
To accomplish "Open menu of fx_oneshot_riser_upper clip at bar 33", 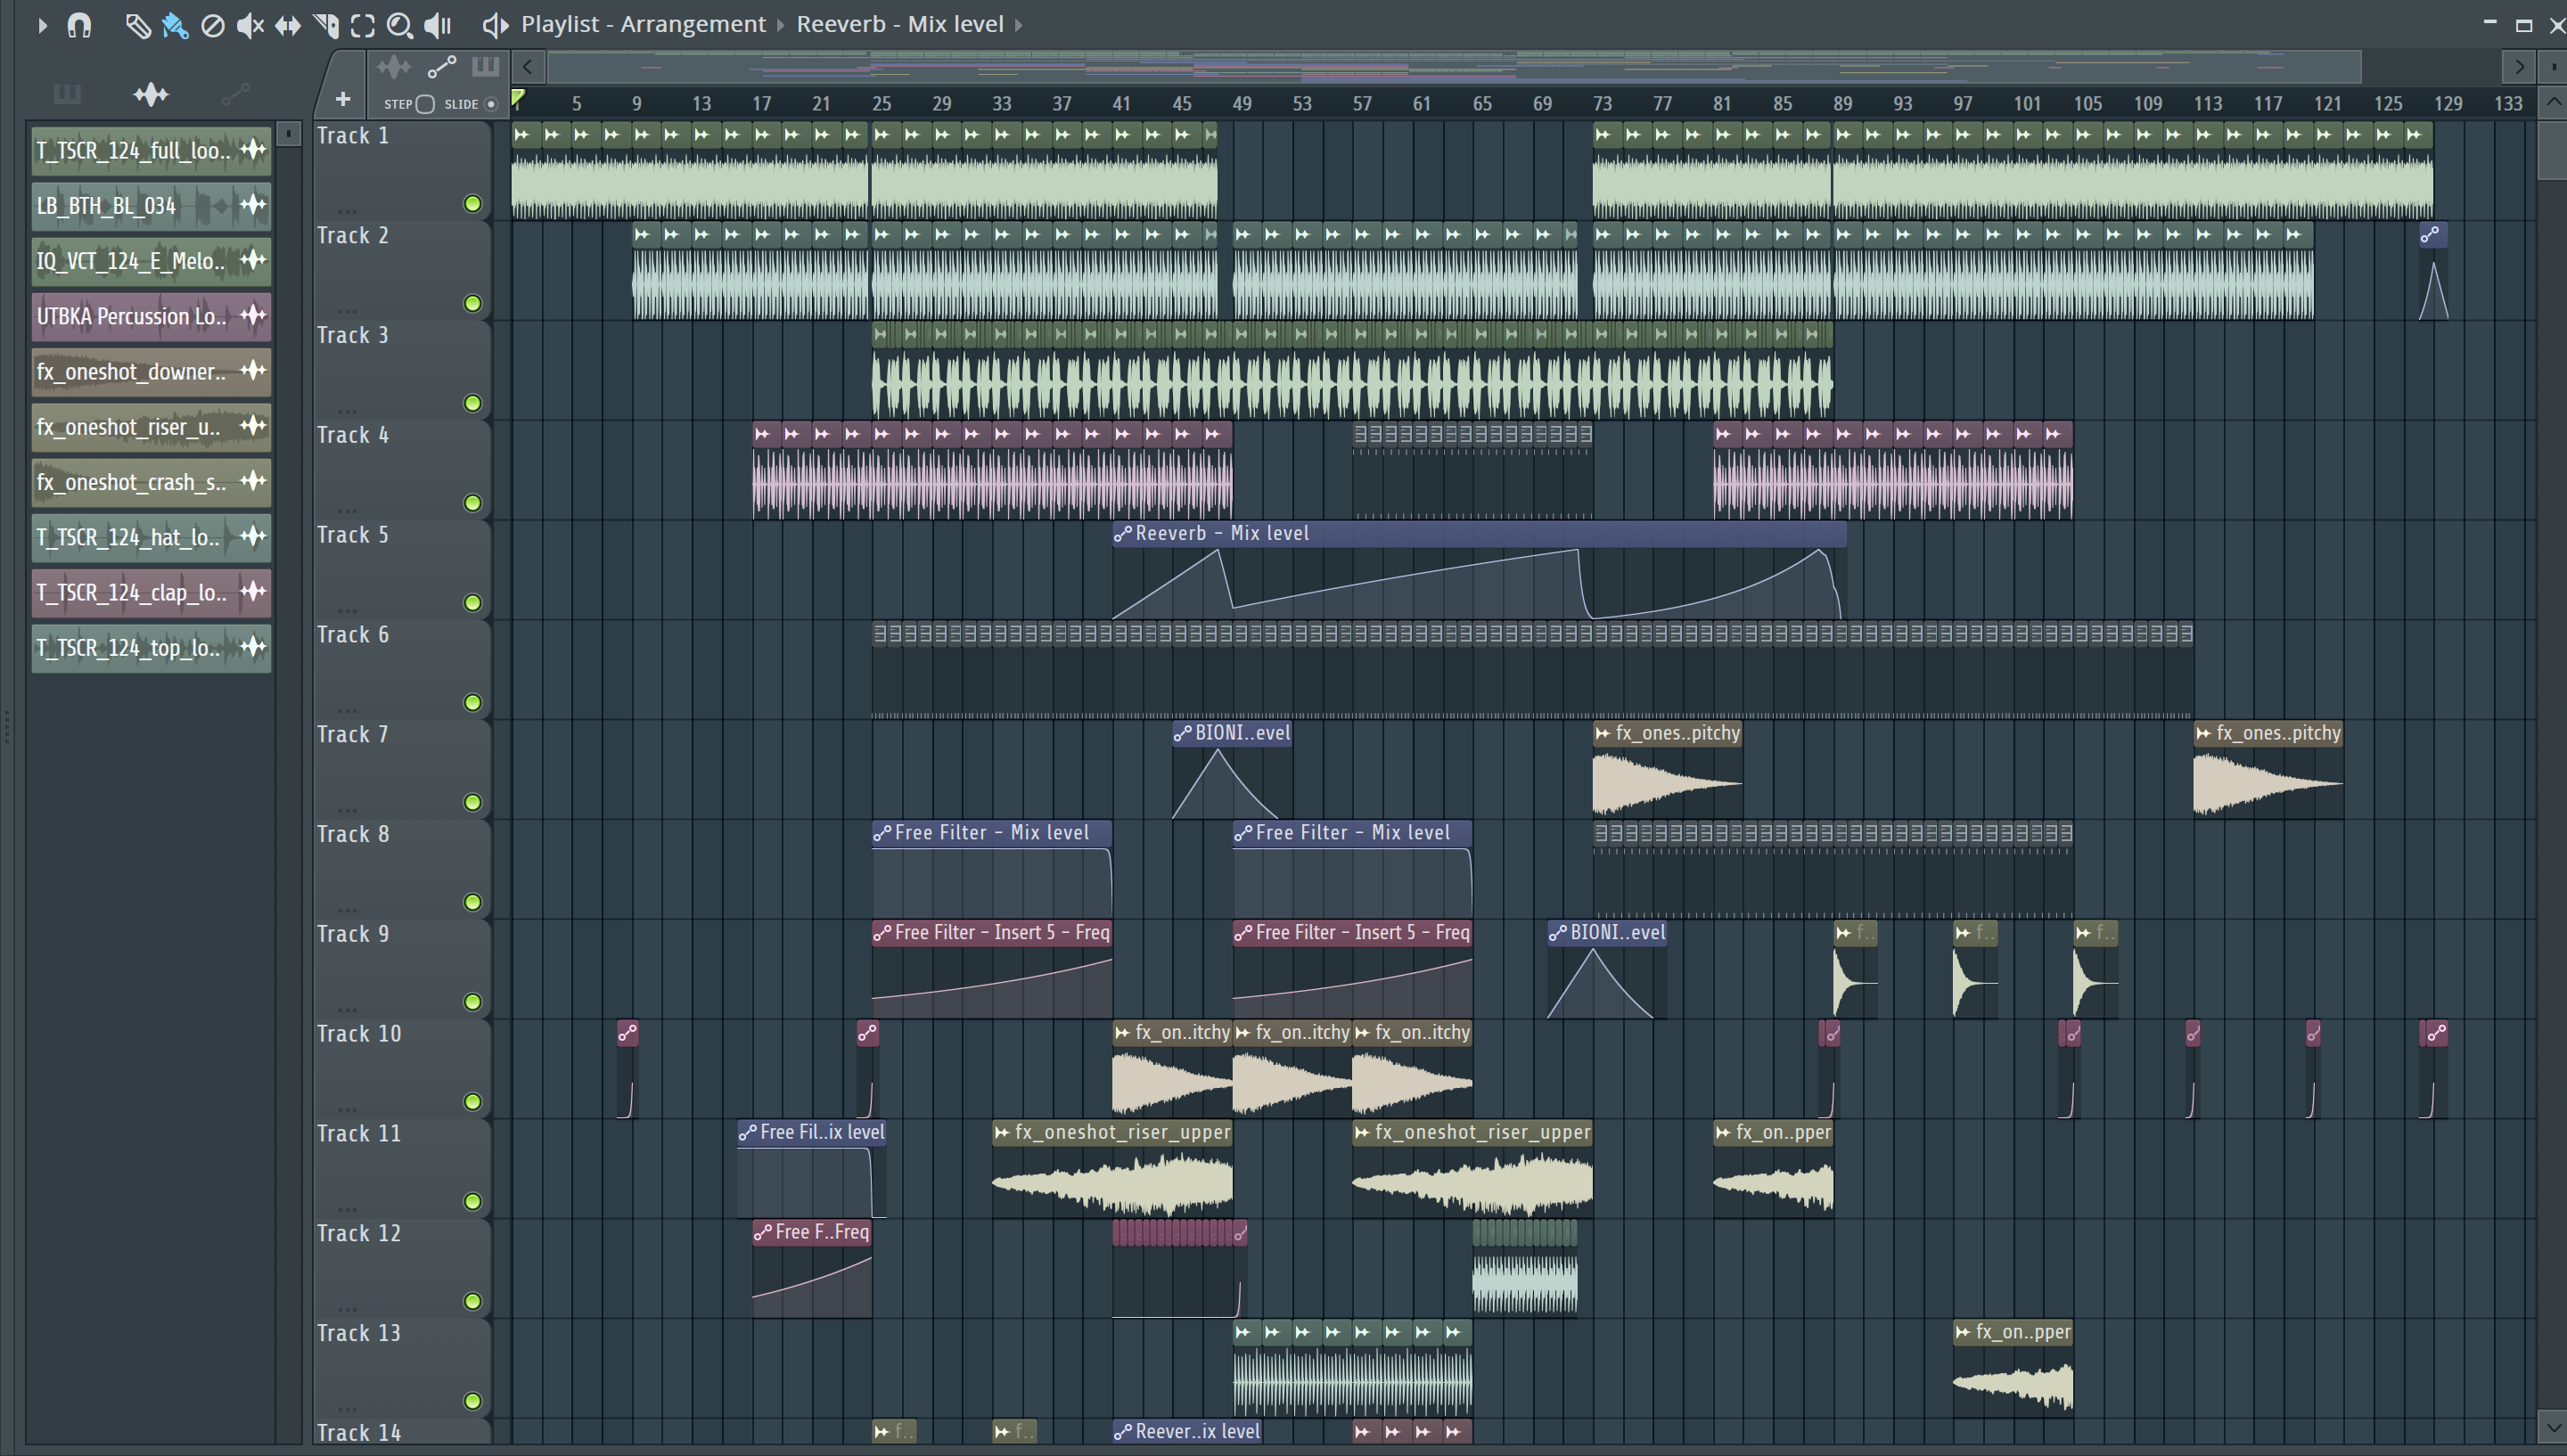I will [1002, 1133].
